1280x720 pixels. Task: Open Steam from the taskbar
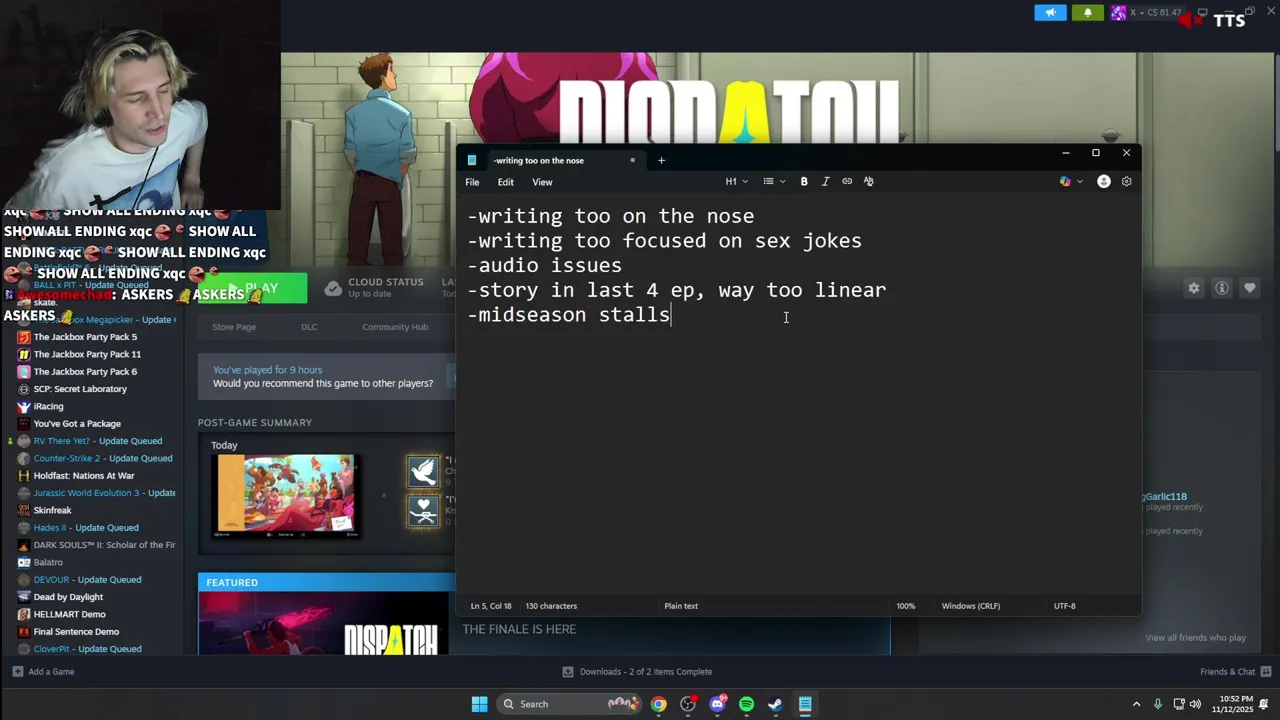(775, 704)
